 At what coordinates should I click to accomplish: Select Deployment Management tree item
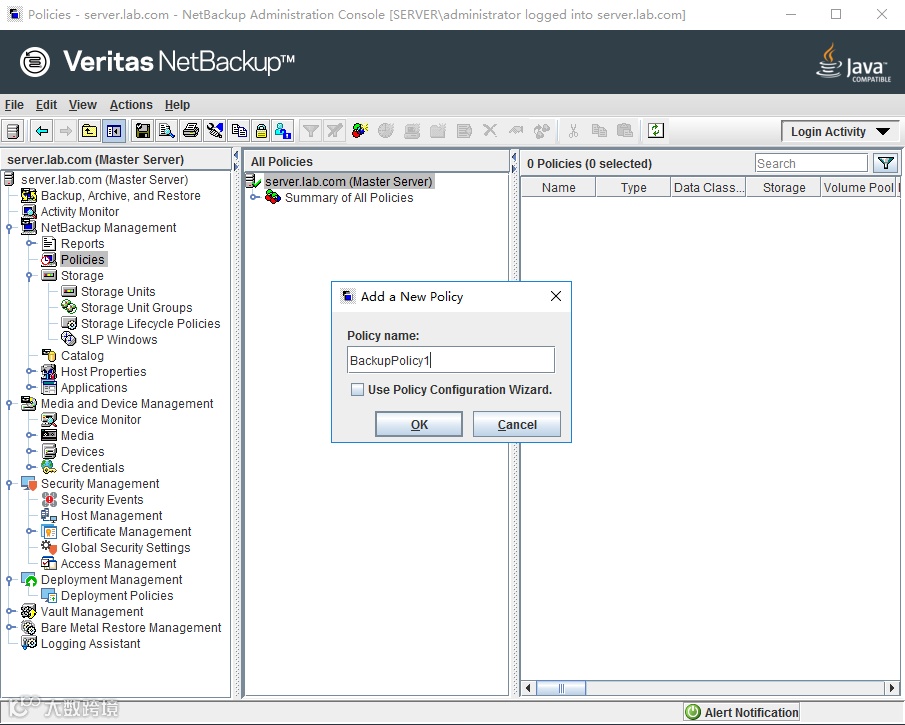coord(111,580)
